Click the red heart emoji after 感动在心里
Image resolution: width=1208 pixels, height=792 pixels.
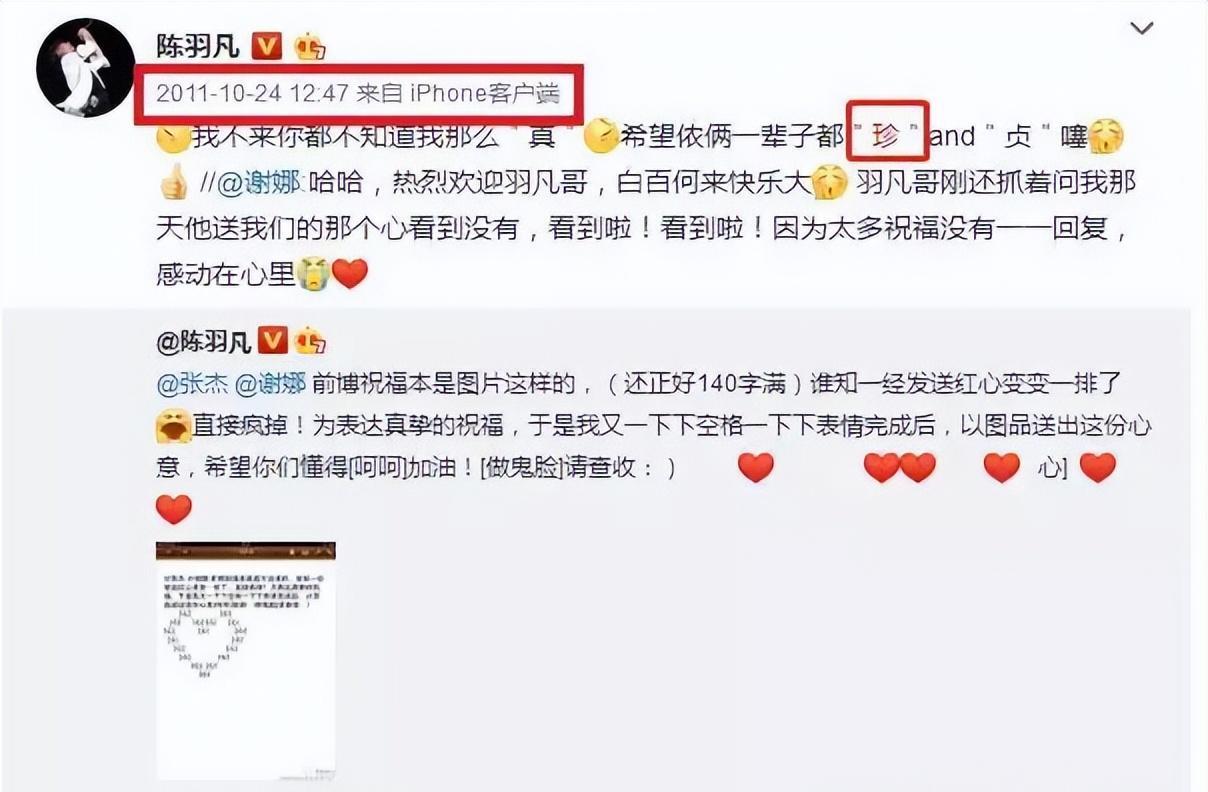350,273
